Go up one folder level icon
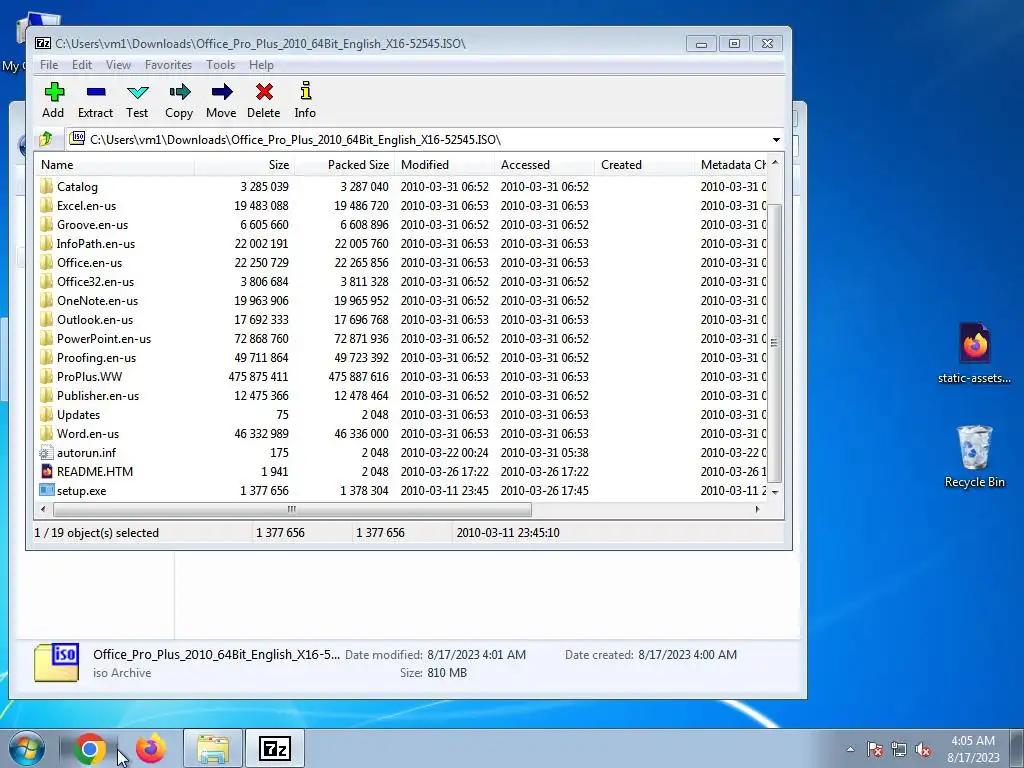The height and width of the screenshot is (768, 1024). point(46,139)
